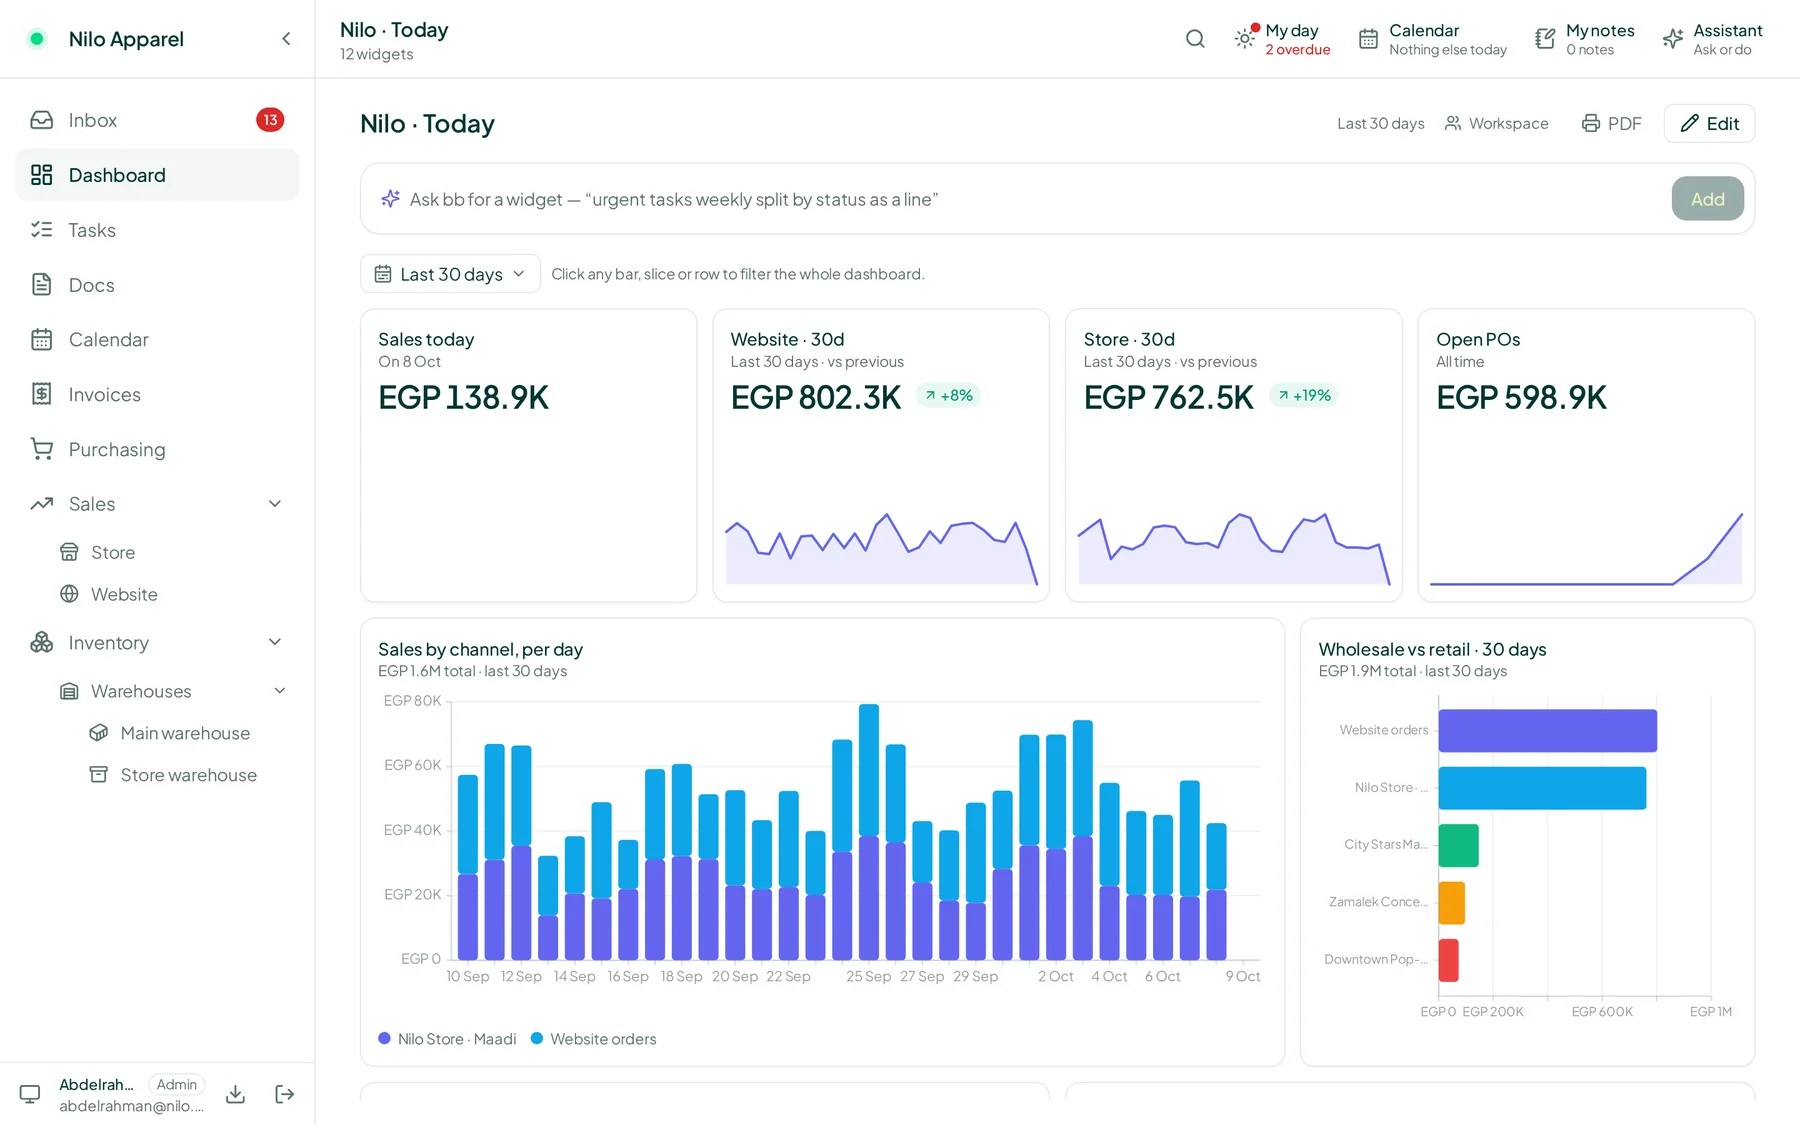Toggle Nilo Store · Maadi legend series
This screenshot has height=1125, width=1800.
[x=447, y=1039]
